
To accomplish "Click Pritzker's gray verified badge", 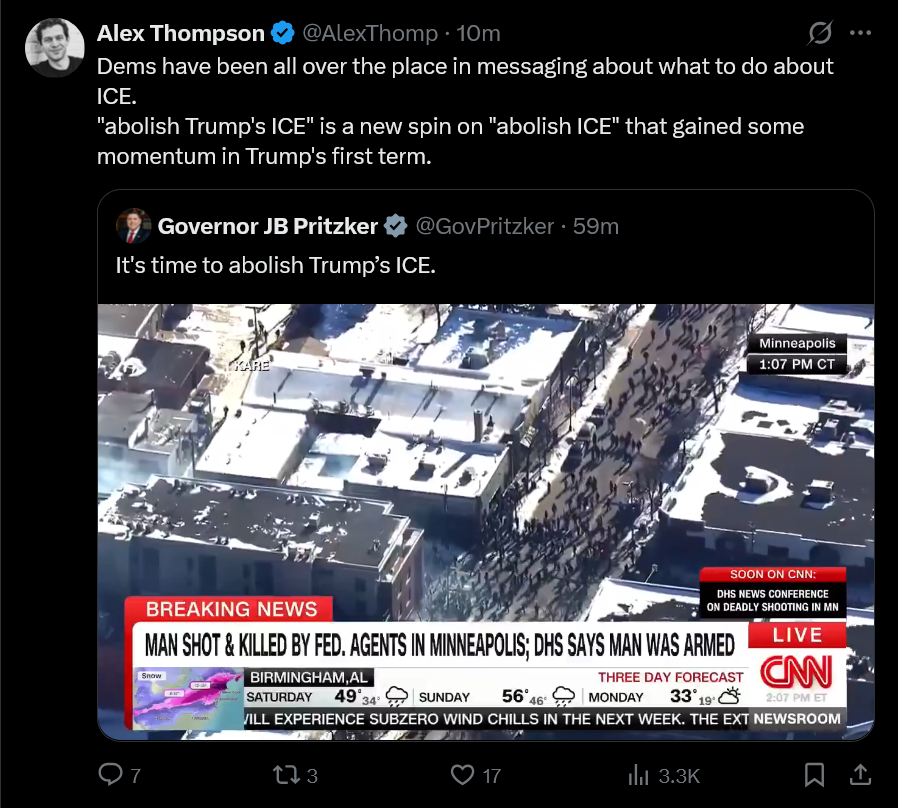I will coord(395,226).
